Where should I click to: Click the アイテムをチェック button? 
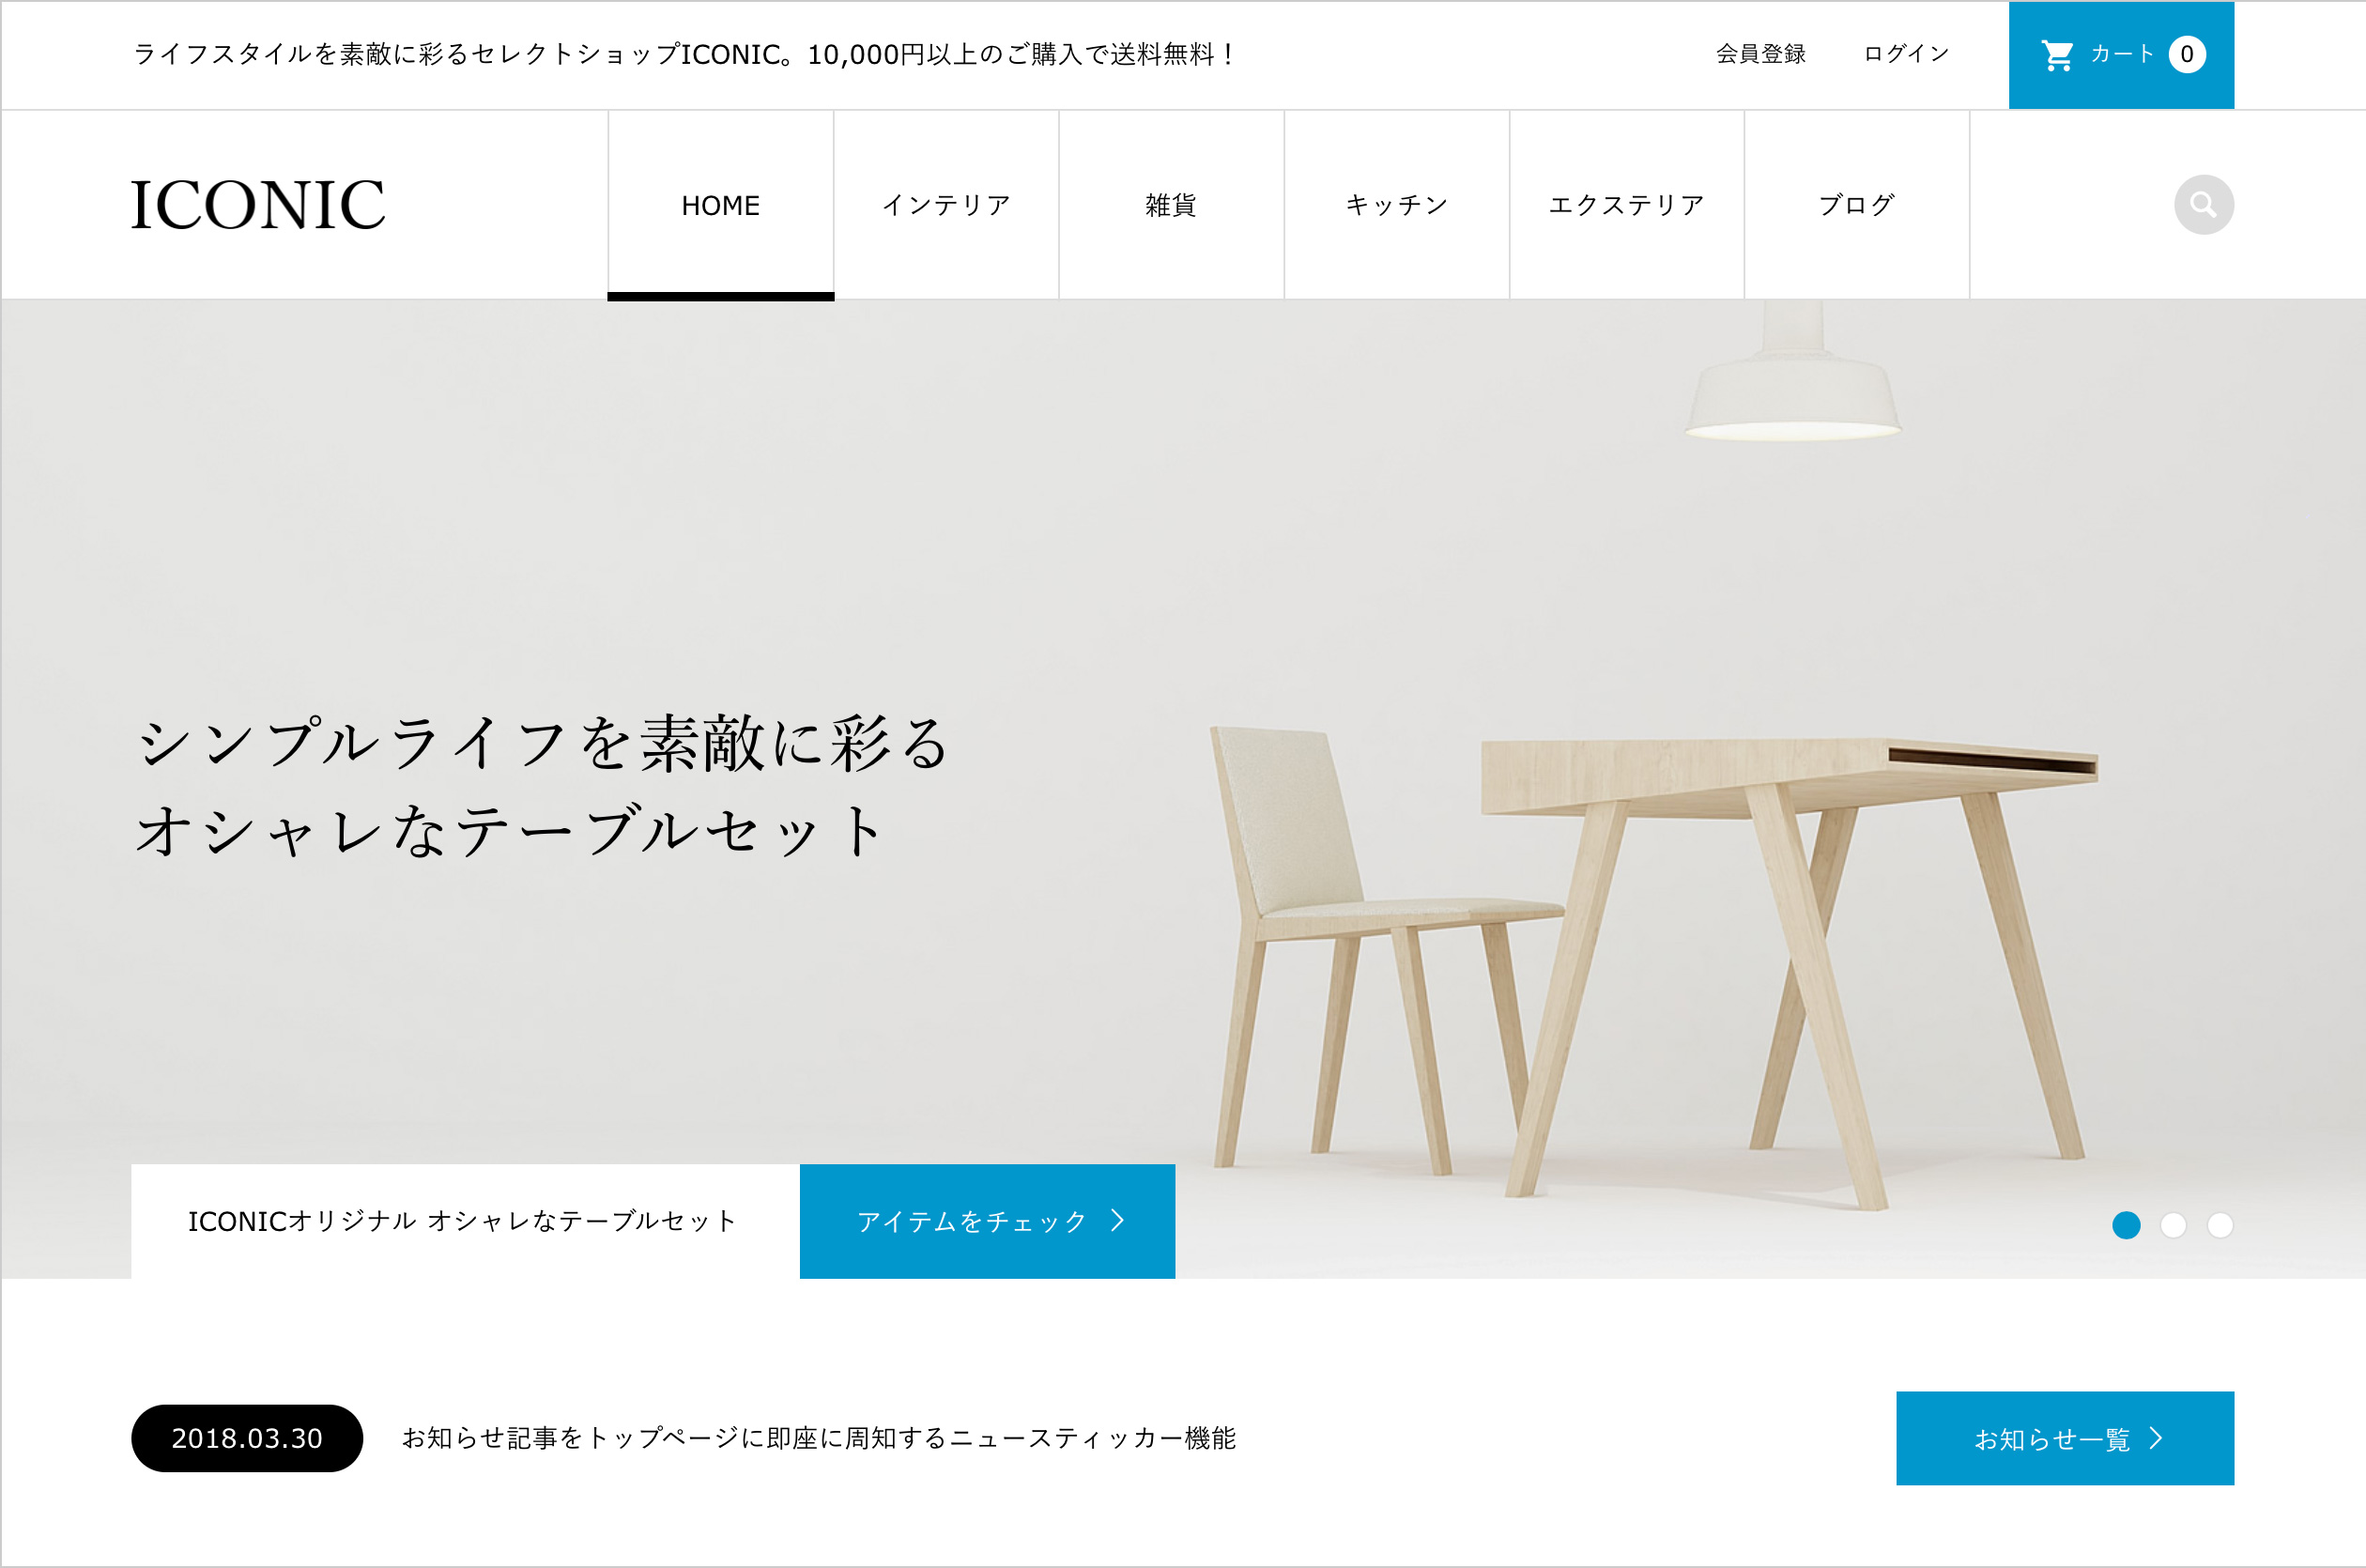[x=987, y=1221]
